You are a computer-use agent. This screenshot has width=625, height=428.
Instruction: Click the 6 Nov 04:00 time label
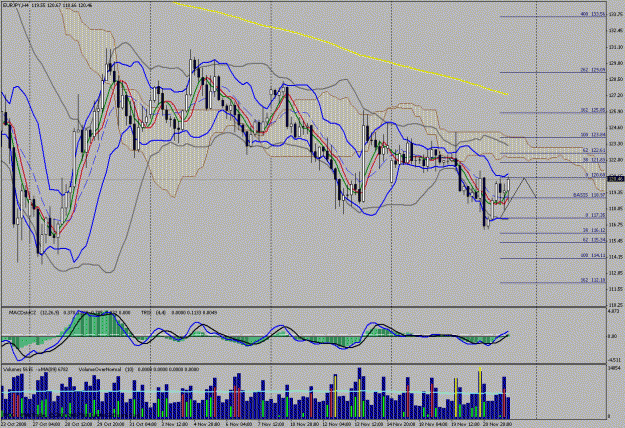[x=239, y=424]
